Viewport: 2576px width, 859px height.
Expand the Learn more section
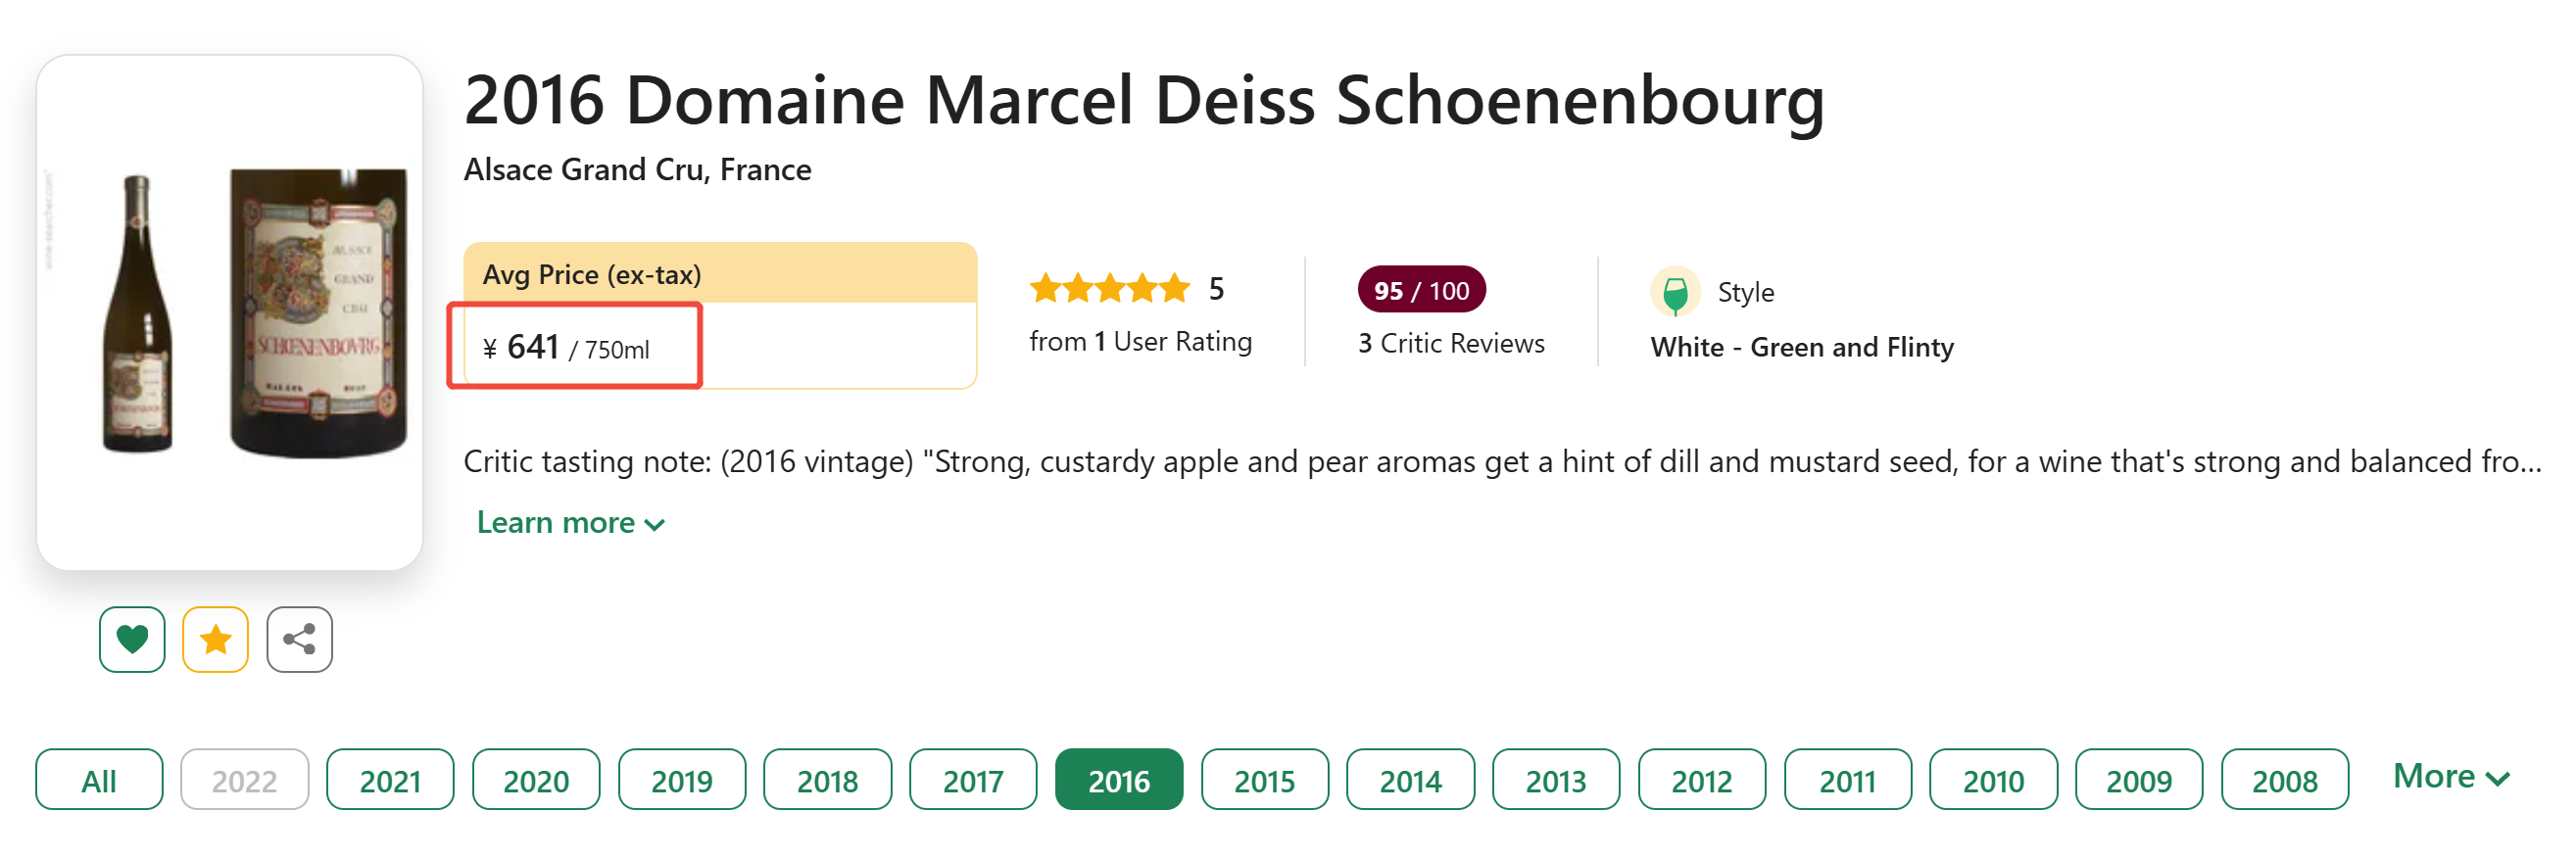click(570, 522)
